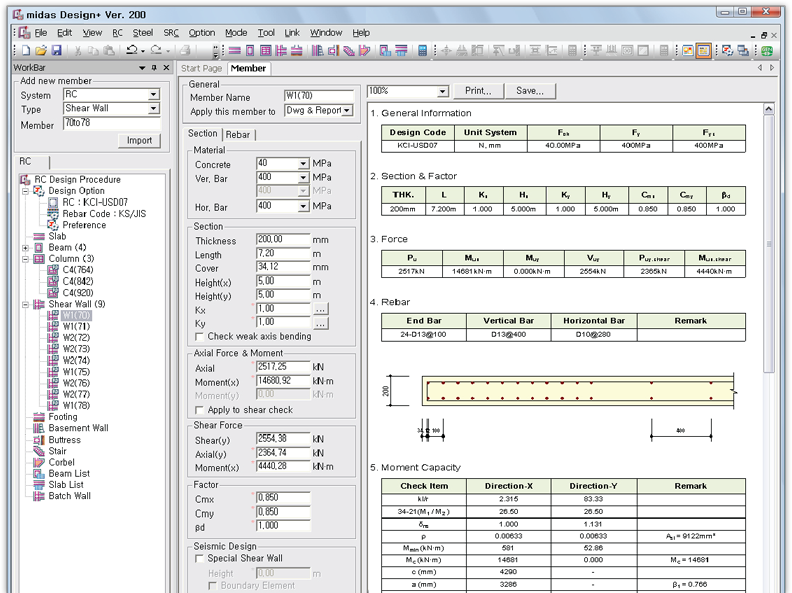Select Batch Wall in the tree

(69, 496)
